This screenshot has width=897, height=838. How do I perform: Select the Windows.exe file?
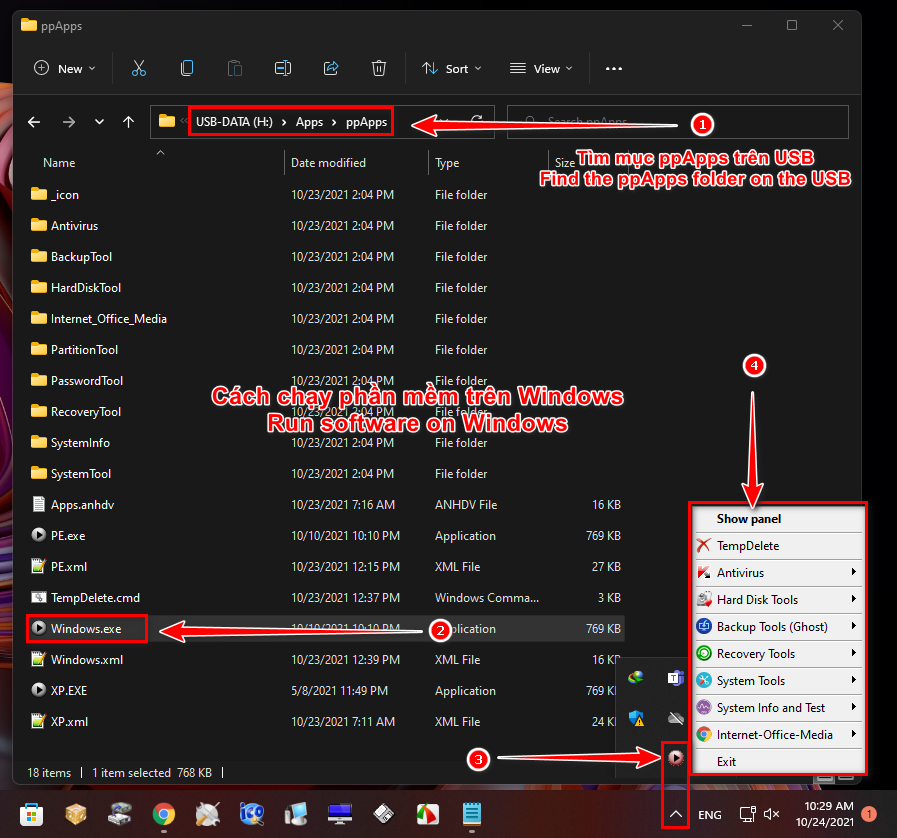[86, 629]
